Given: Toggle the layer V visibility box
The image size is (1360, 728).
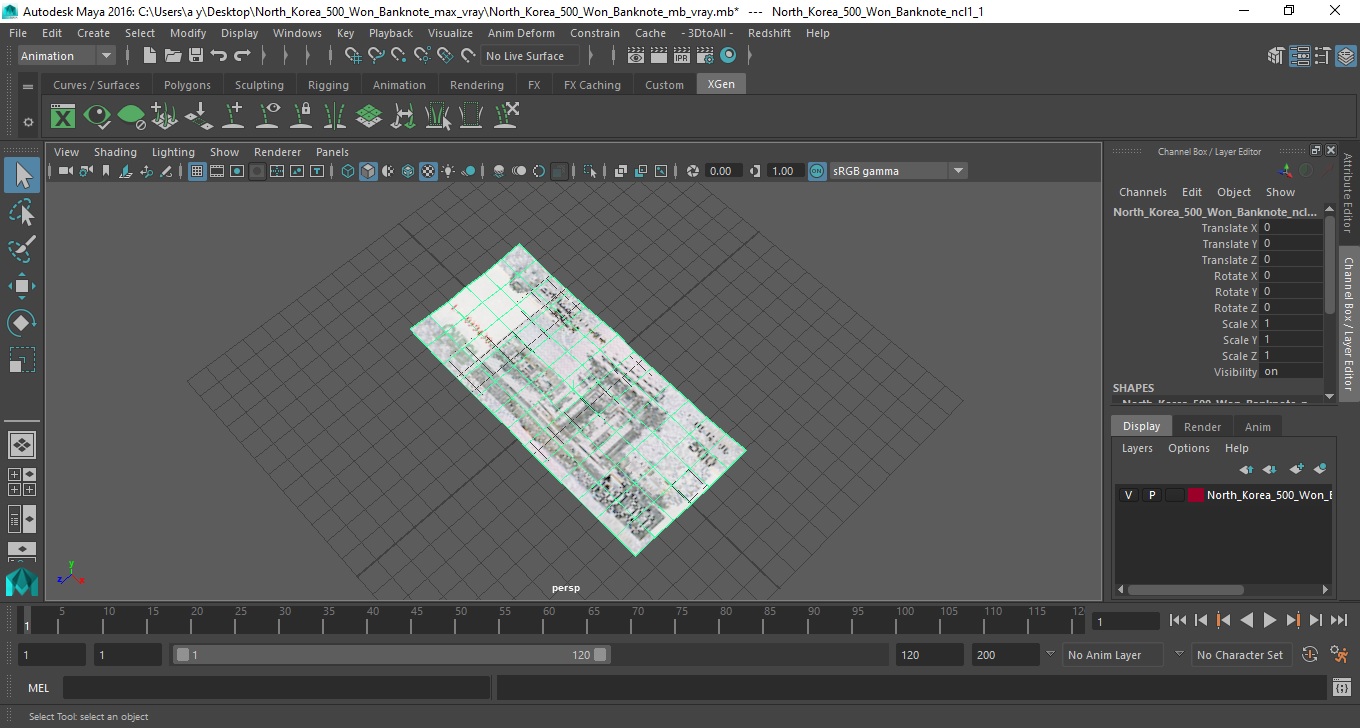Looking at the screenshot, I should point(1129,495).
